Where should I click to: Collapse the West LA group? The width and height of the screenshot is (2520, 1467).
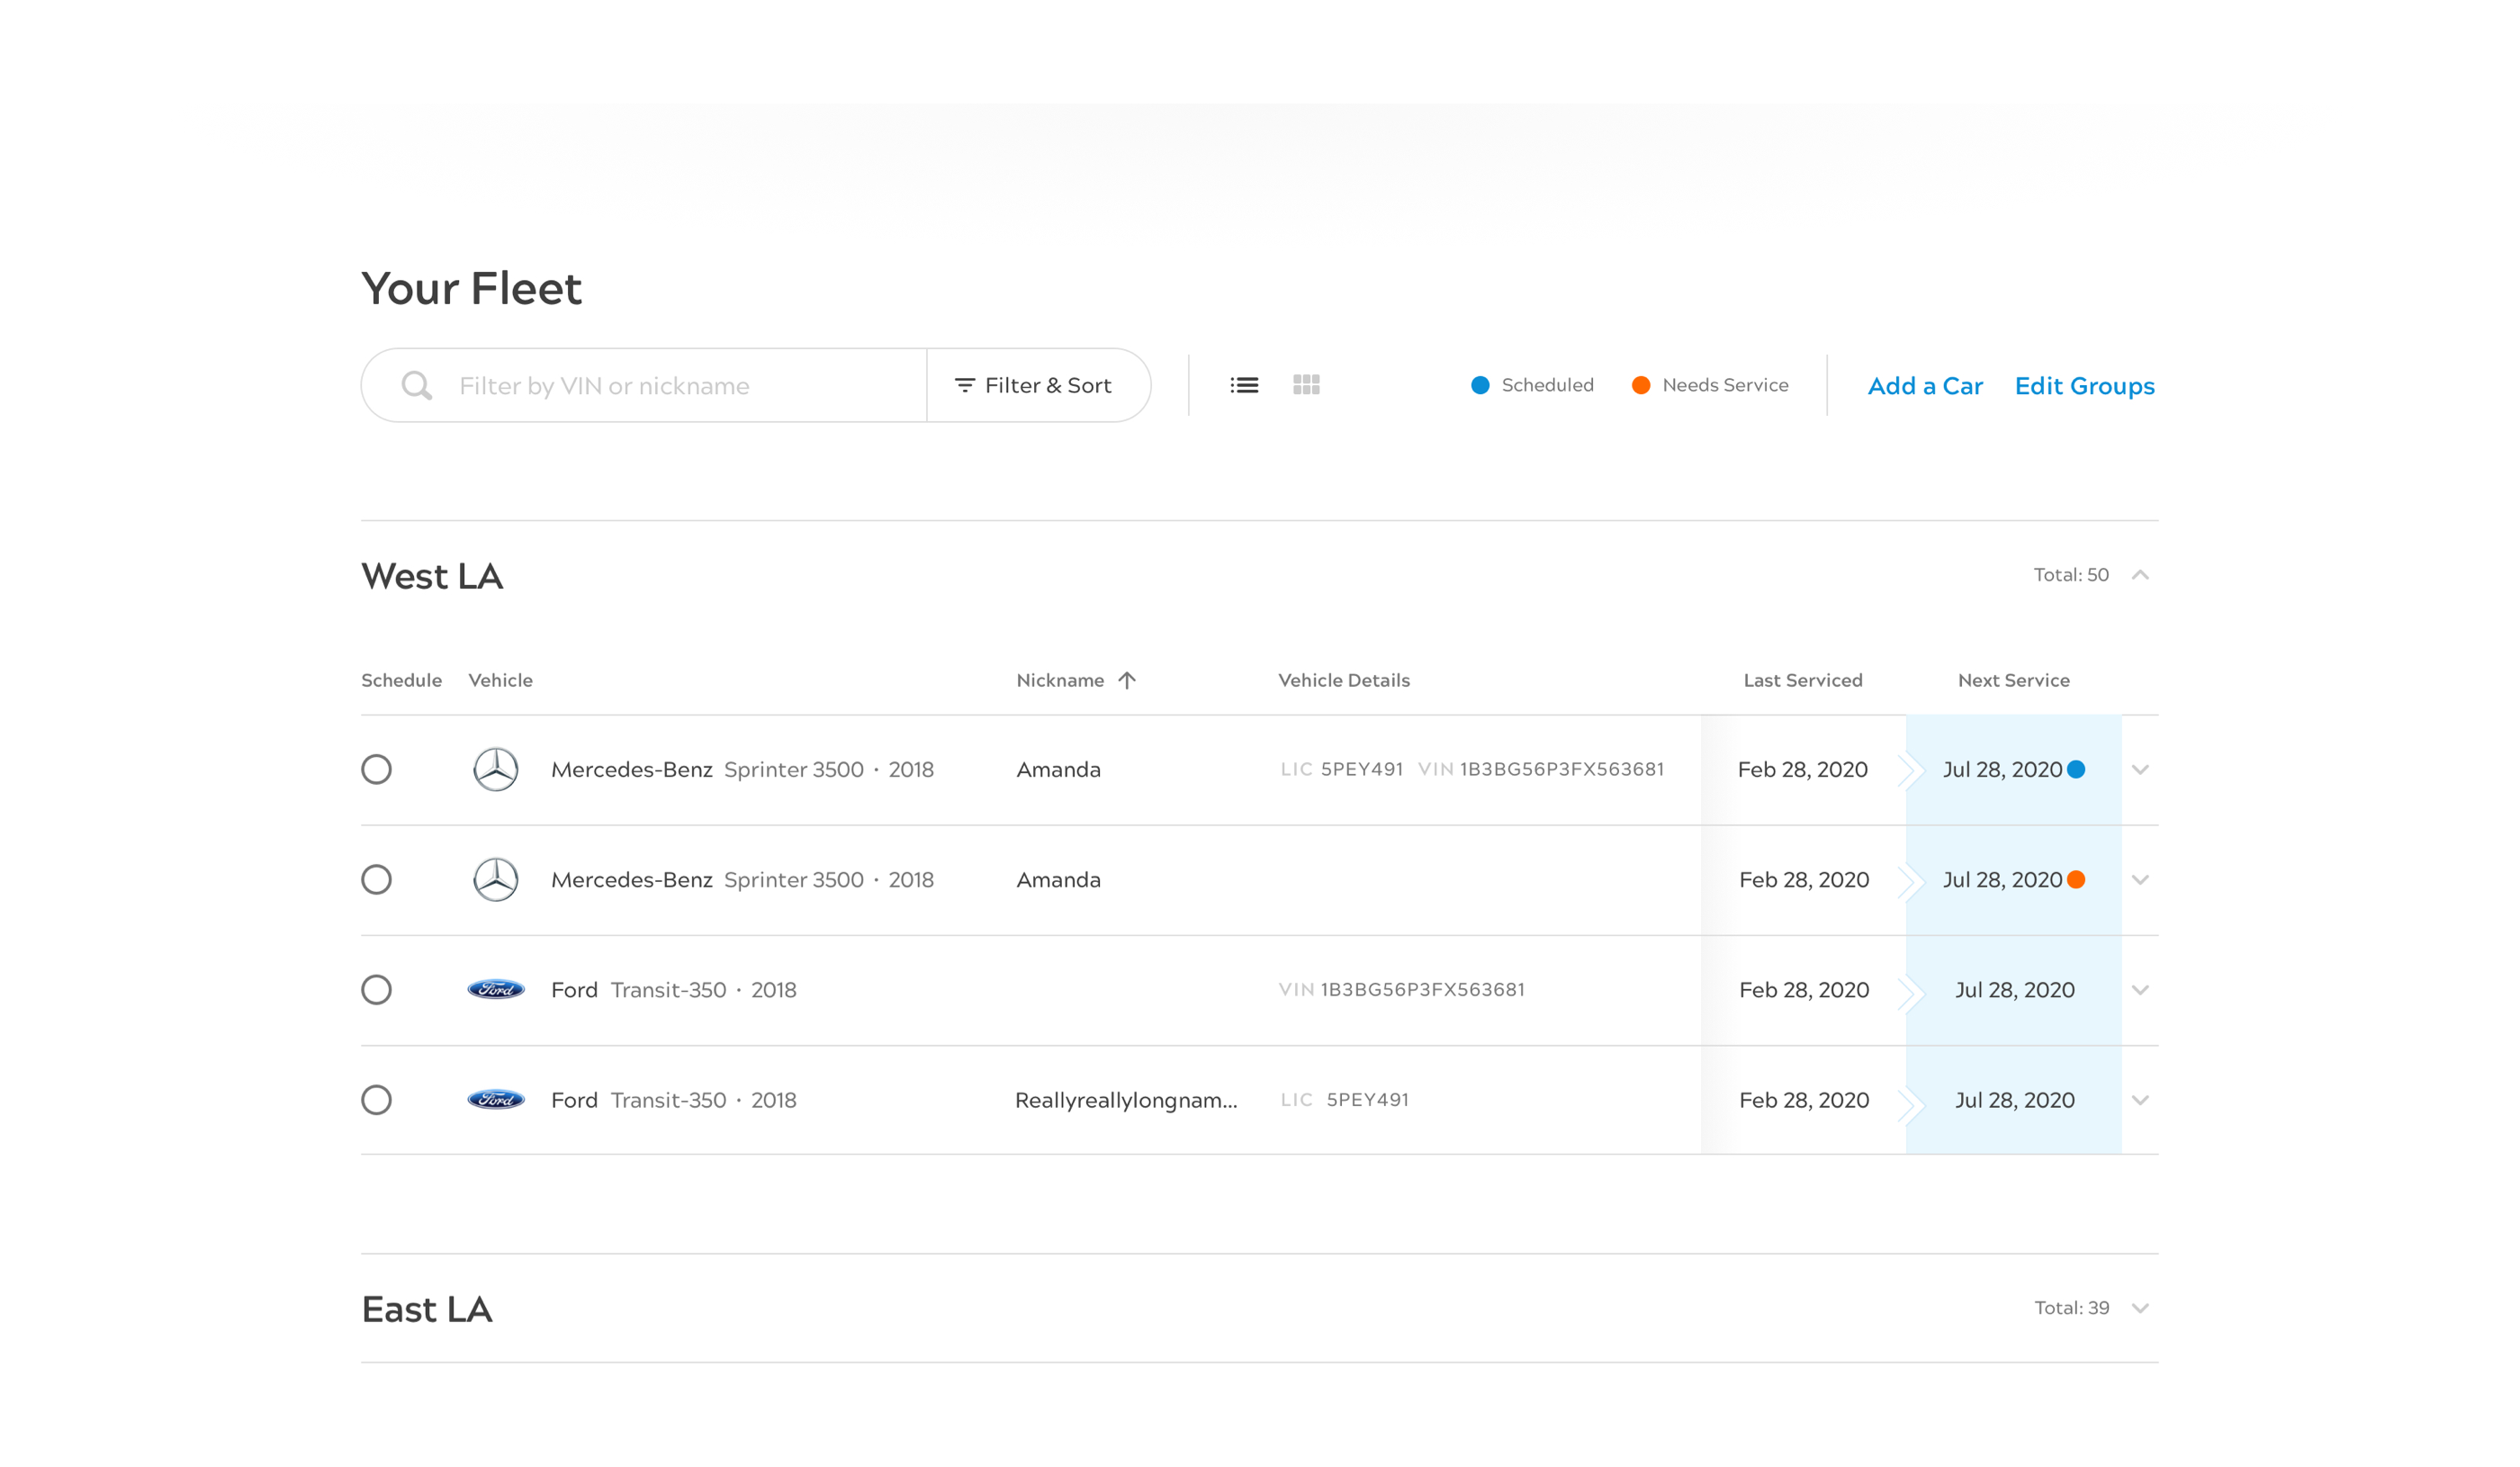2140,575
